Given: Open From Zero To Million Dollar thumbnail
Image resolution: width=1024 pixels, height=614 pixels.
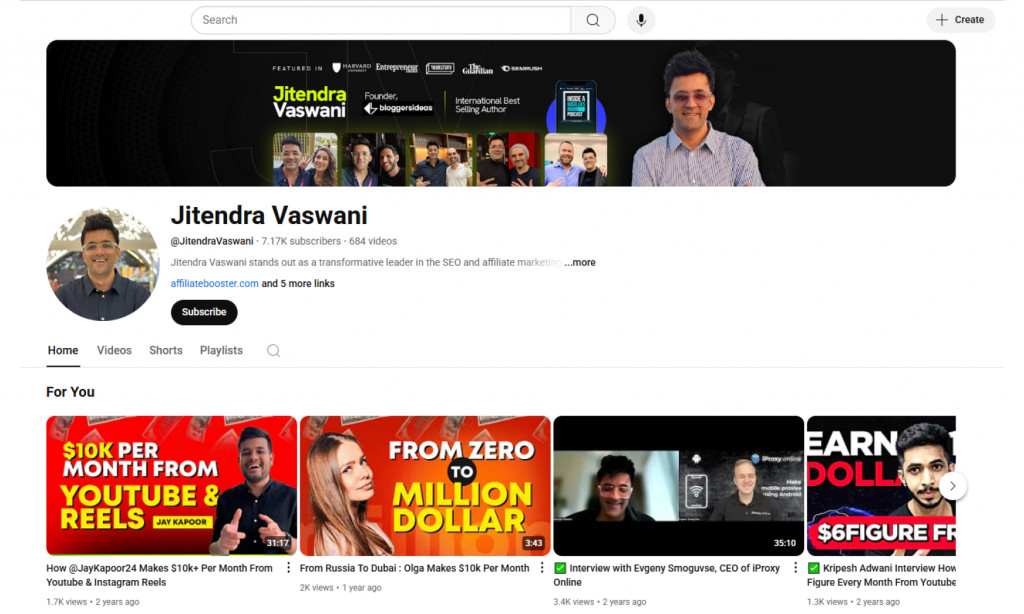Looking at the screenshot, I should coord(425,486).
